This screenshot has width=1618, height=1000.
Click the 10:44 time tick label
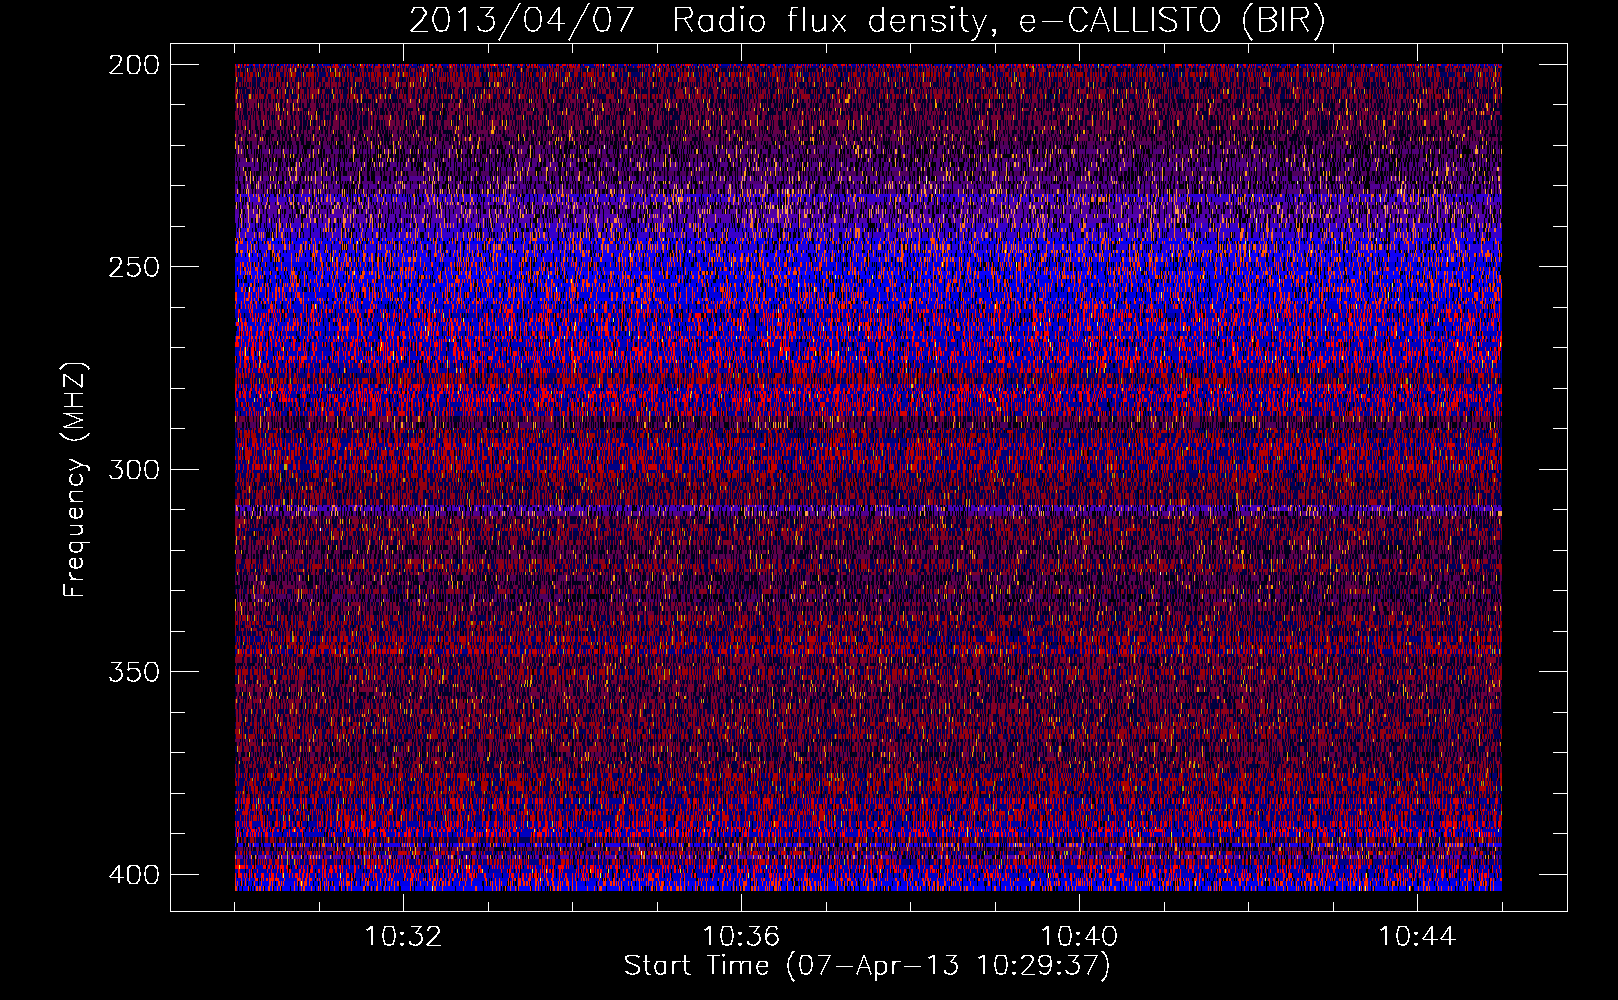coord(1417,937)
